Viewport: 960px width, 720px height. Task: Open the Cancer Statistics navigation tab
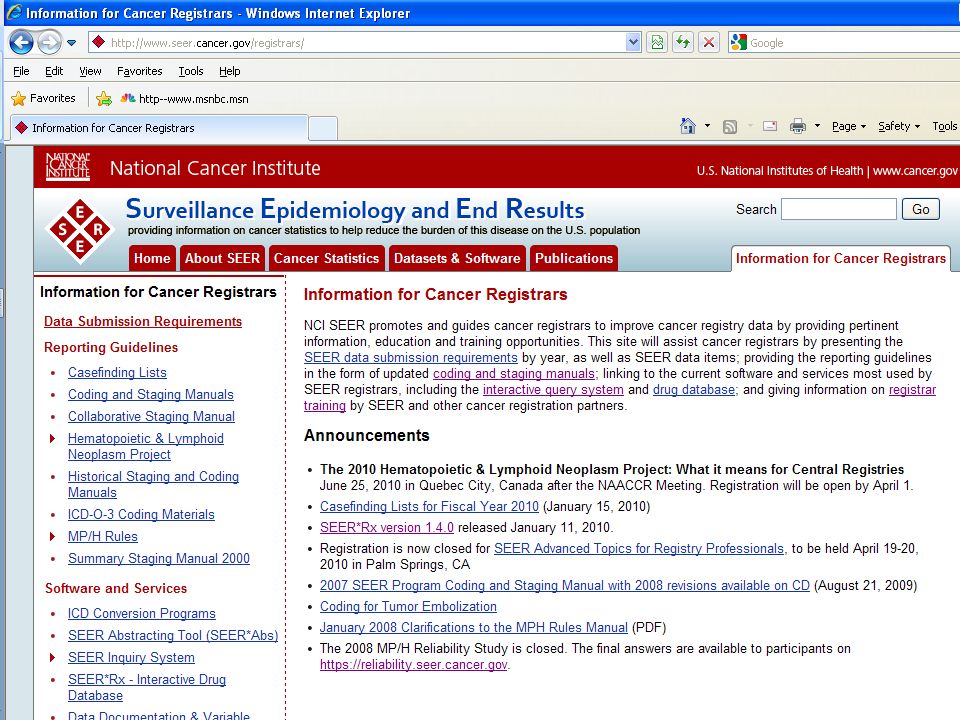click(326, 258)
